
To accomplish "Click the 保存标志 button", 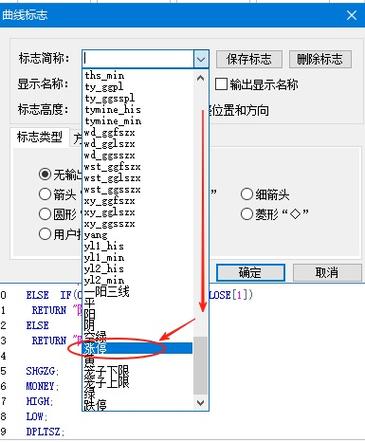I will 249,59.
